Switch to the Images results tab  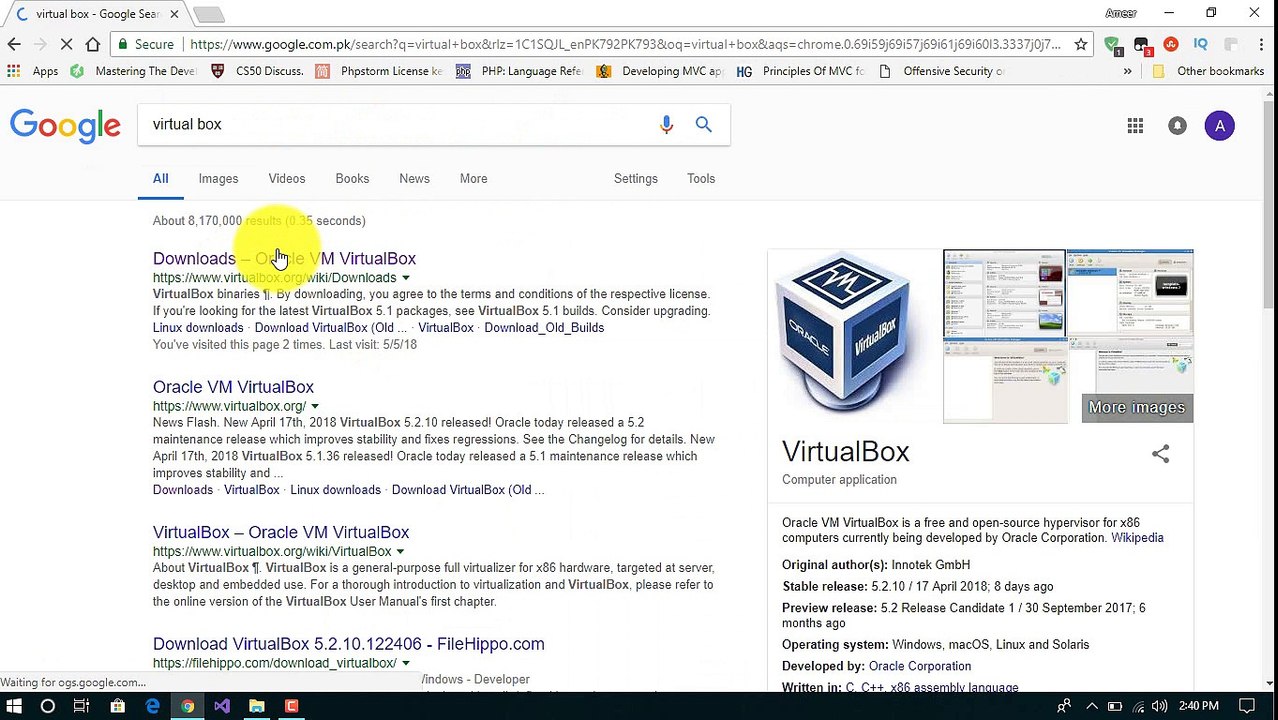pyautogui.click(x=218, y=179)
